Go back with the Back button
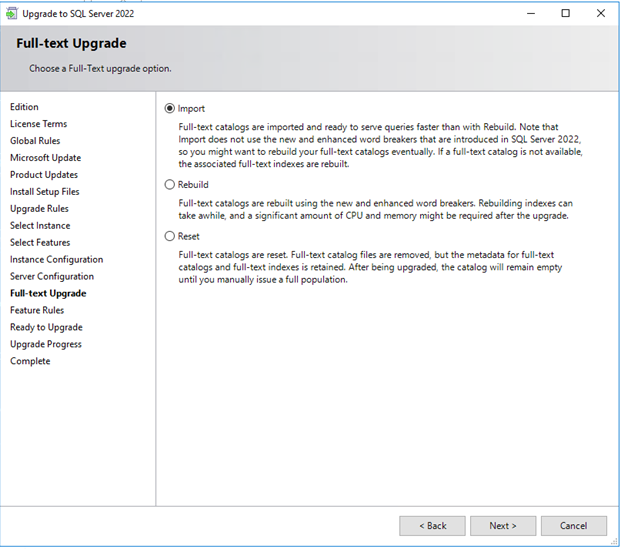Screen dimensions: 621x549 (432, 526)
